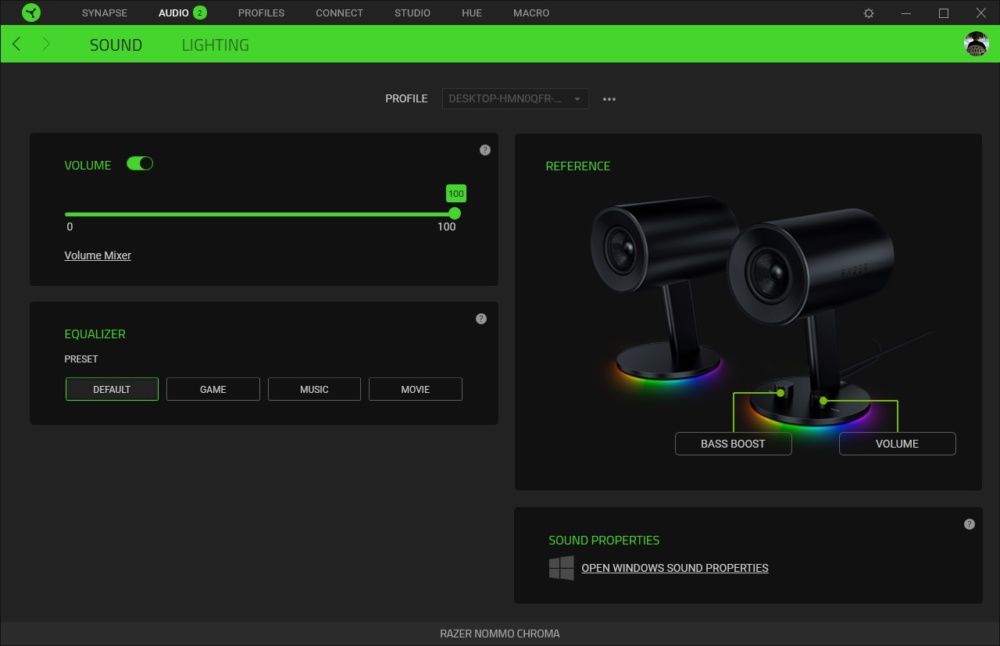Open the profile options three-dot menu

[x=609, y=99]
